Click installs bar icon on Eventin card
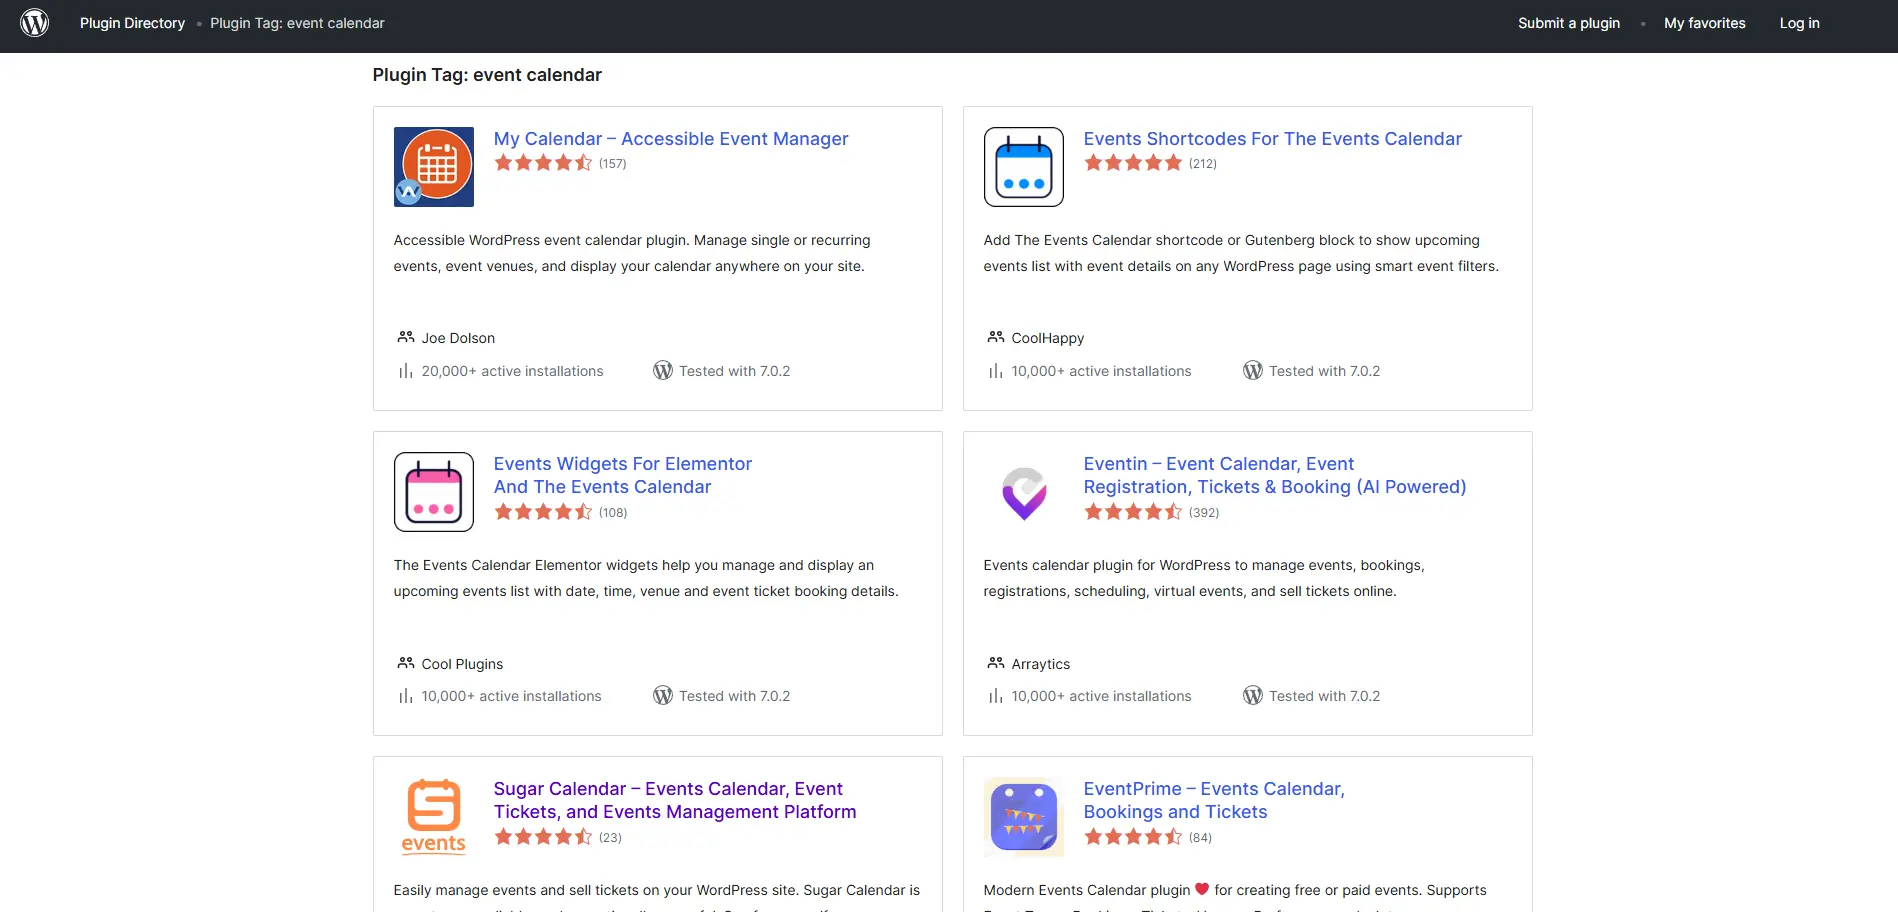 tap(996, 696)
